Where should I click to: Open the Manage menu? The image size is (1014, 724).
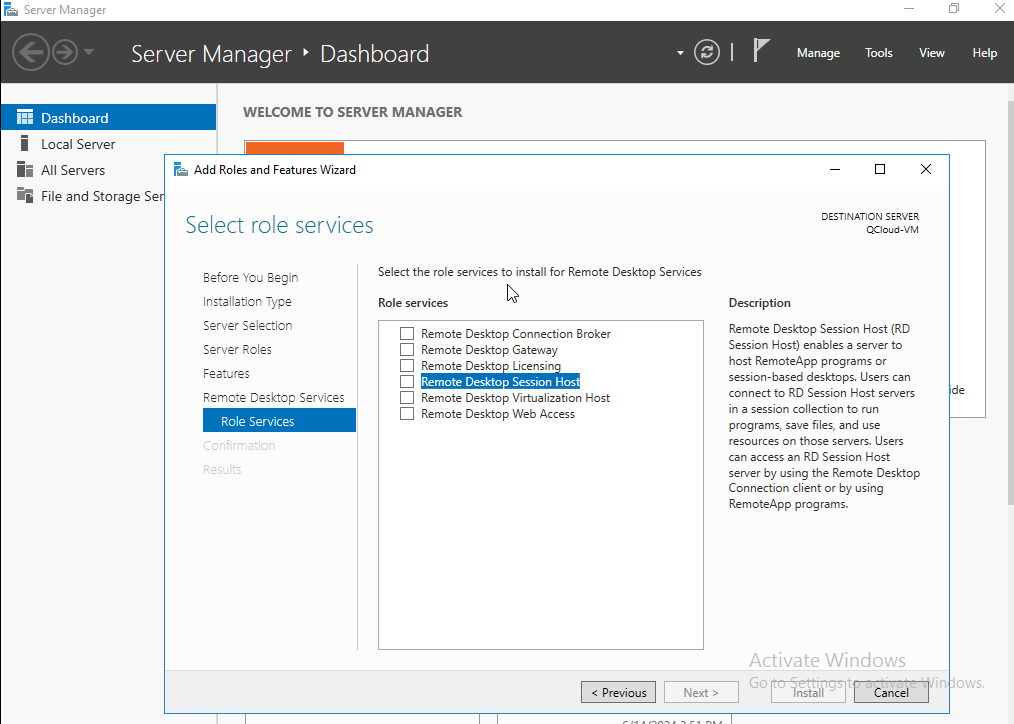click(x=818, y=53)
